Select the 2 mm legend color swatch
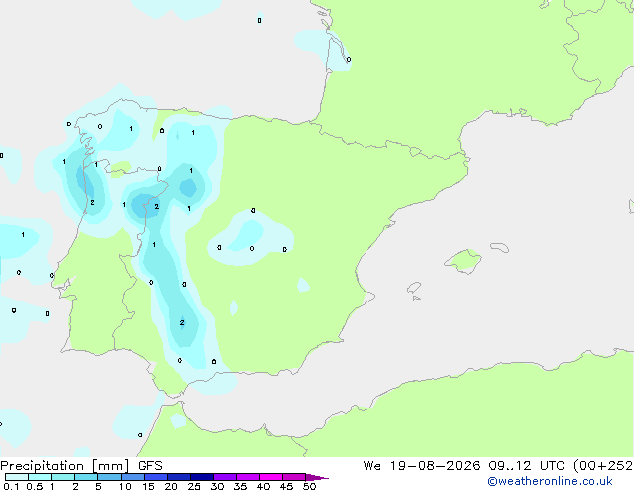Screen dimensions: 634x490 pyautogui.click(x=86, y=477)
